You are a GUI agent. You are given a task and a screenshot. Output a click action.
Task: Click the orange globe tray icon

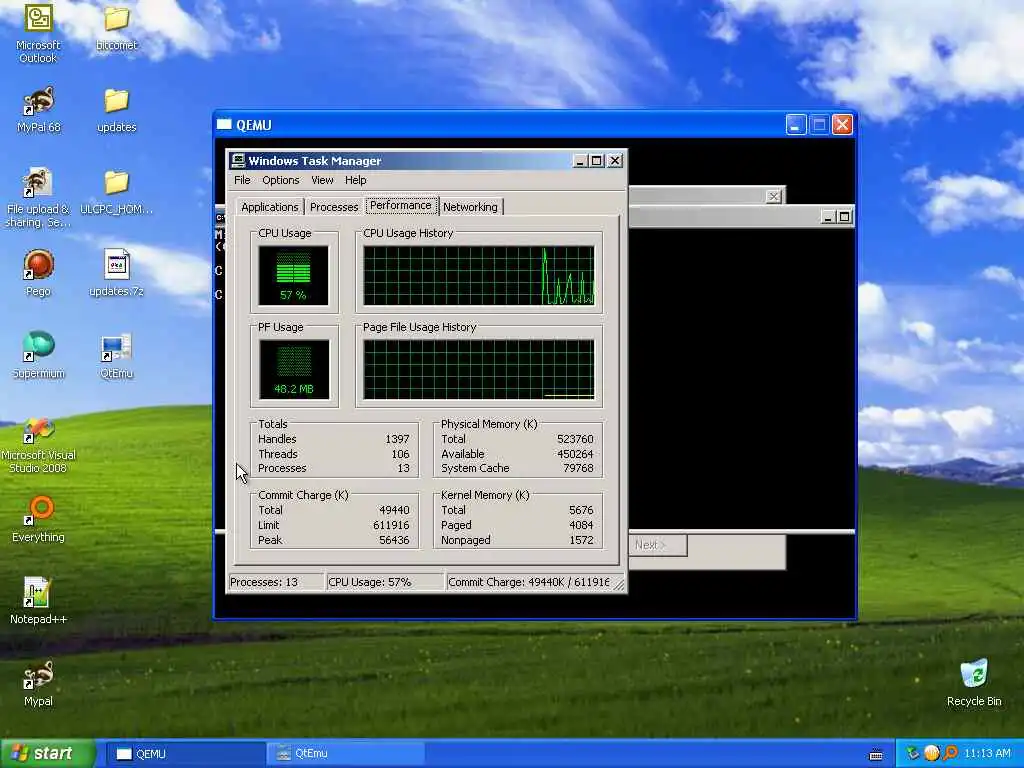pos(931,753)
